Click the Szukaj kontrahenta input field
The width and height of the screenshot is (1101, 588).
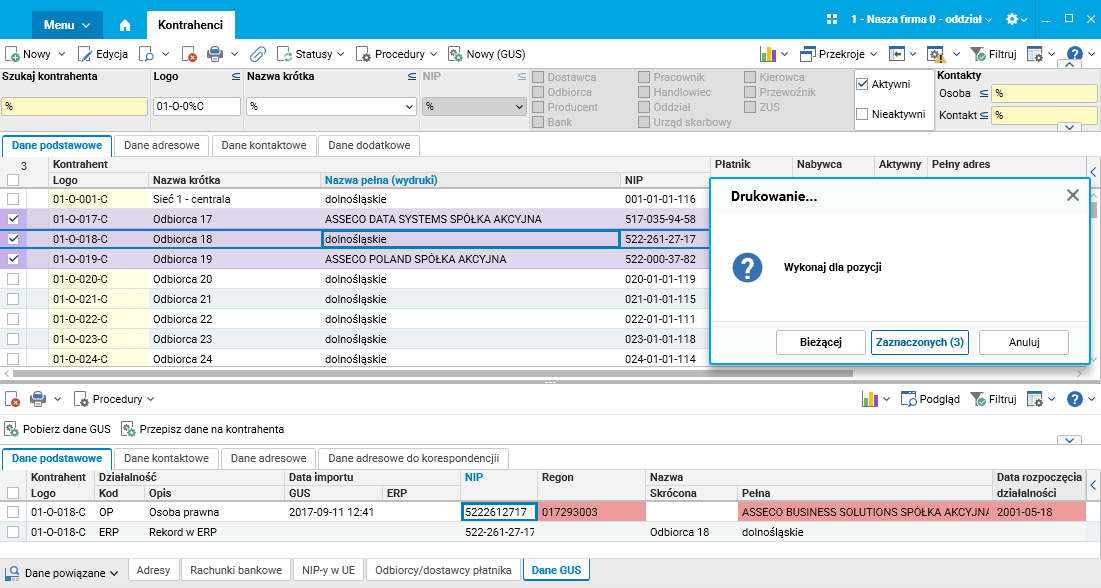click(74, 106)
